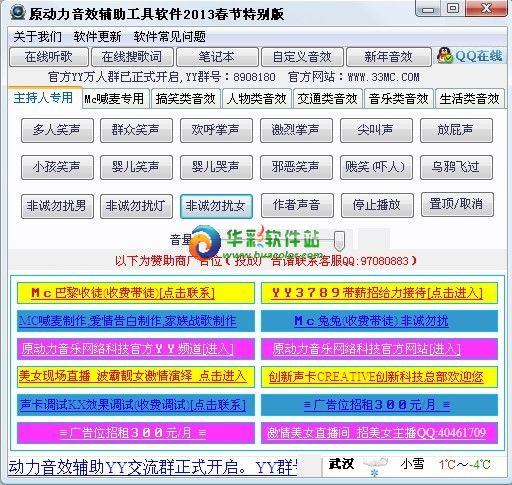The image size is (512, 485).
Task: Click the 小雪 weather condition text
Action: coord(412,464)
